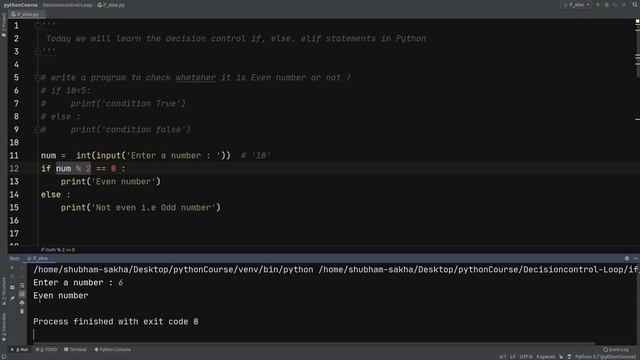Click the cursor position indicator in status bar
Image resolution: width=640 pixels, height=360 pixels.
click(x=503, y=357)
